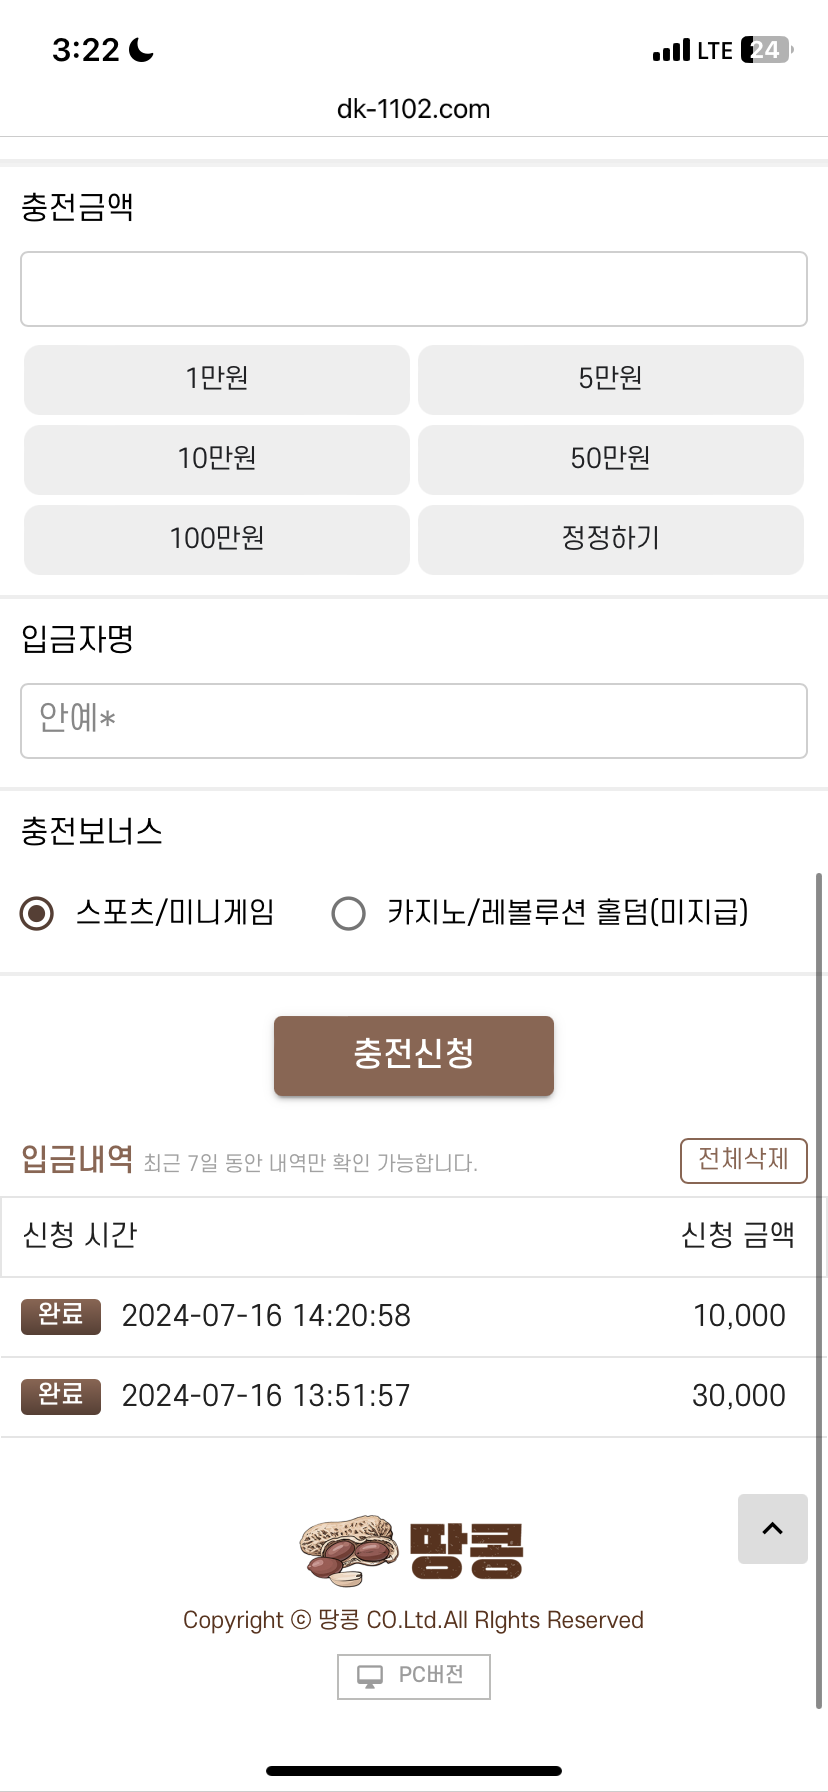Image resolution: width=828 pixels, height=1792 pixels.
Task: Choose the 100만원 amount button
Action: coord(217,539)
